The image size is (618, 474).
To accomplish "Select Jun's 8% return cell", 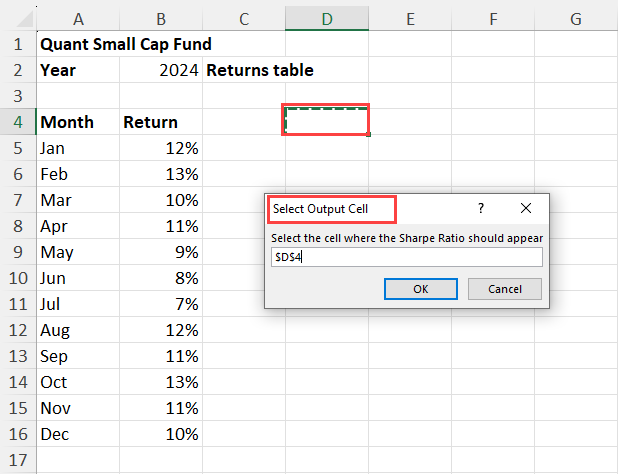I will coord(161,278).
